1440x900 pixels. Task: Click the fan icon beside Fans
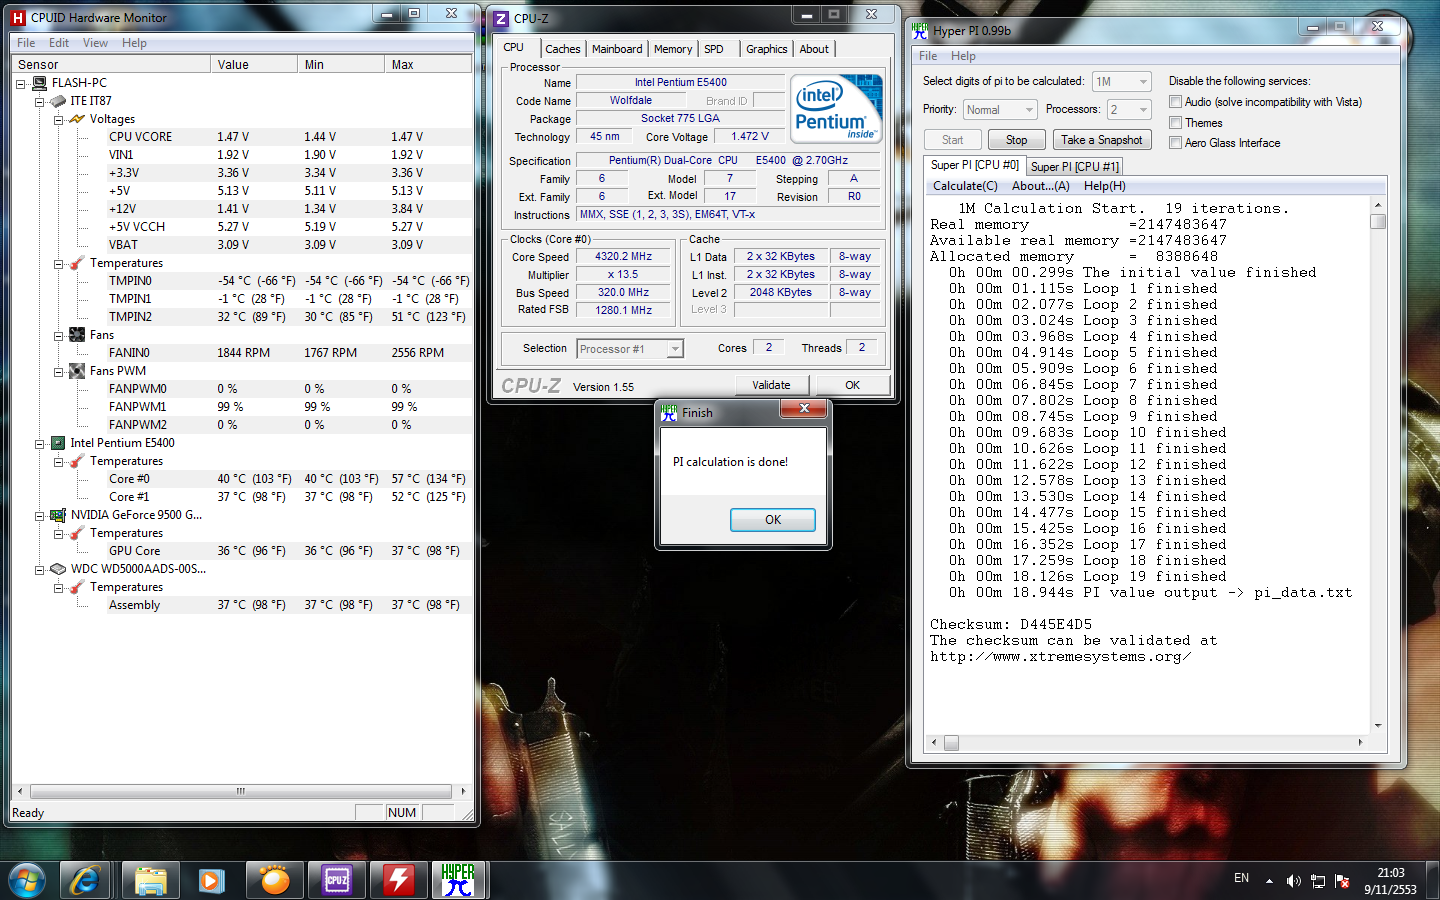77,335
